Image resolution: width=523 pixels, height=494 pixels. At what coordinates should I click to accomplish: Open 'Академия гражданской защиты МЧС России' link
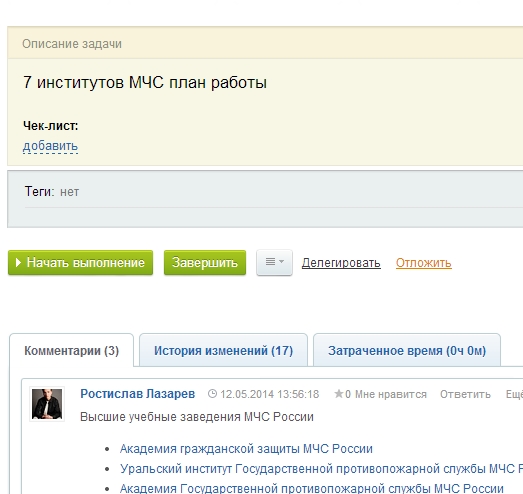coord(246,449)
